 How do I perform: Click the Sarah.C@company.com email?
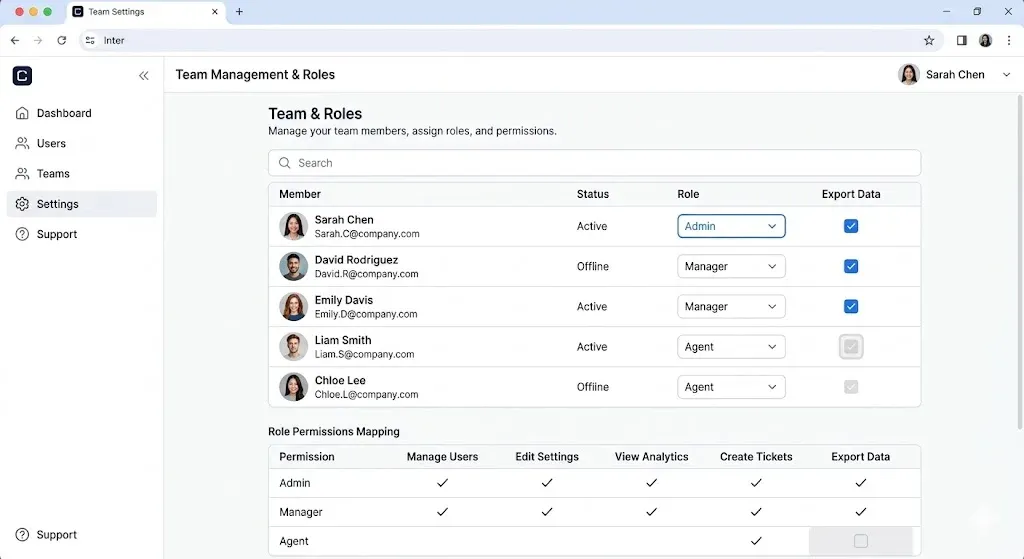(367, 234)
